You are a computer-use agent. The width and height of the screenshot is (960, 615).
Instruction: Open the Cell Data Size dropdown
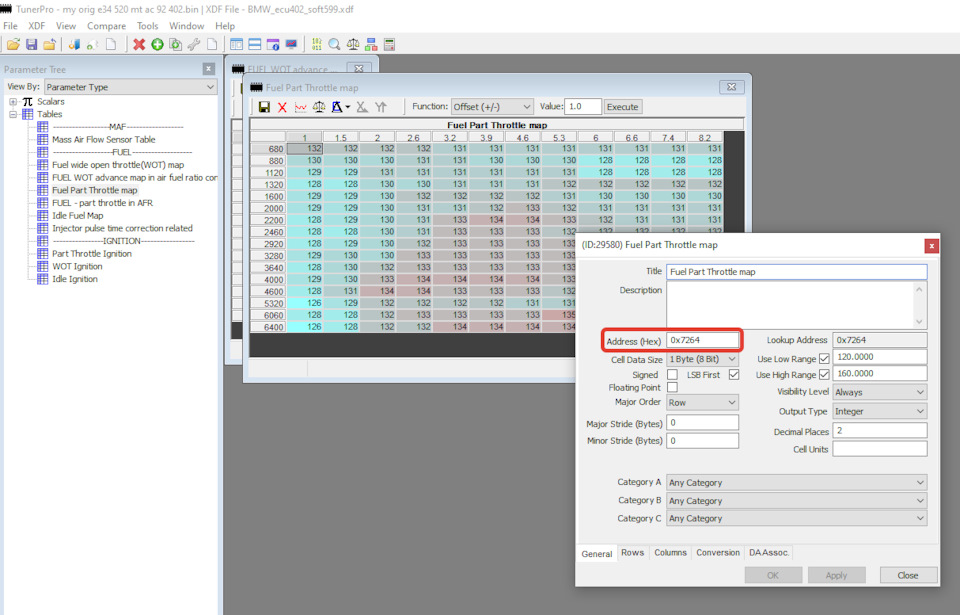pyautogui.click(x=702, y=359)
